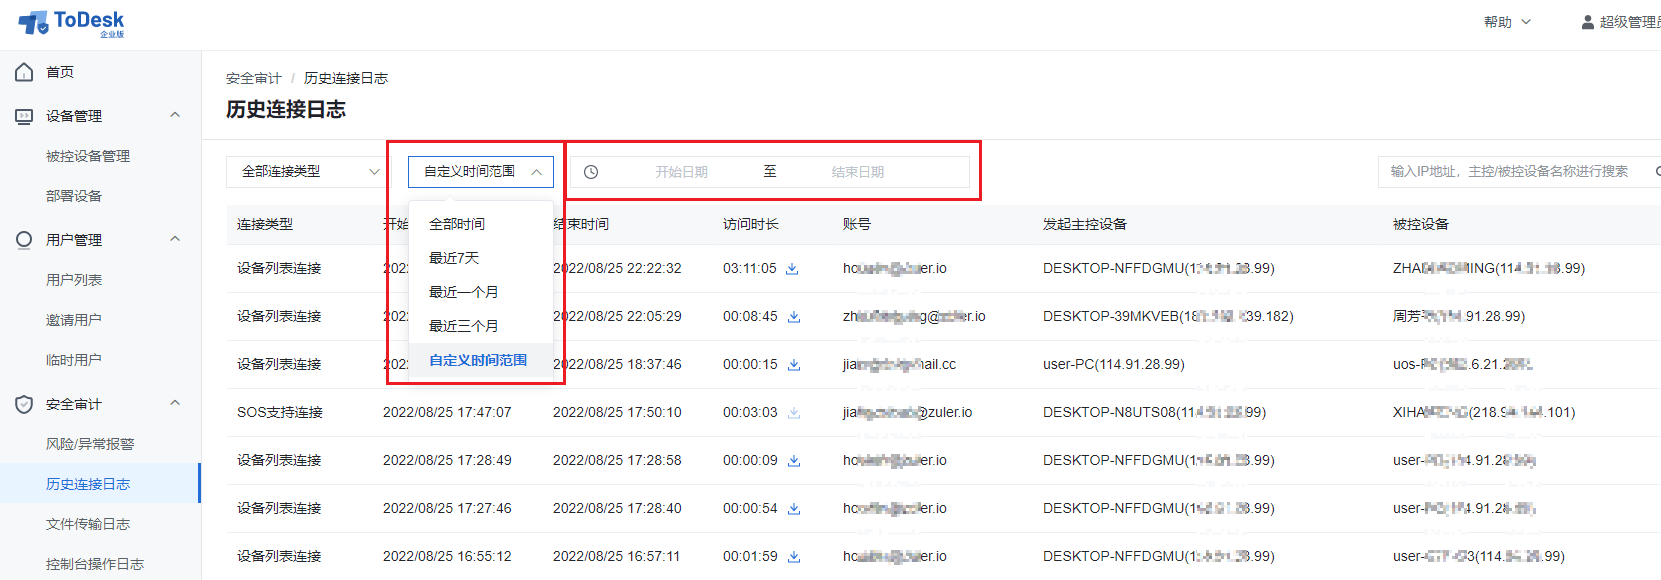This screenshot has width=1661, height=580.
Task: Select 全部时间 option in dropdown
Action: pos(457,224)
